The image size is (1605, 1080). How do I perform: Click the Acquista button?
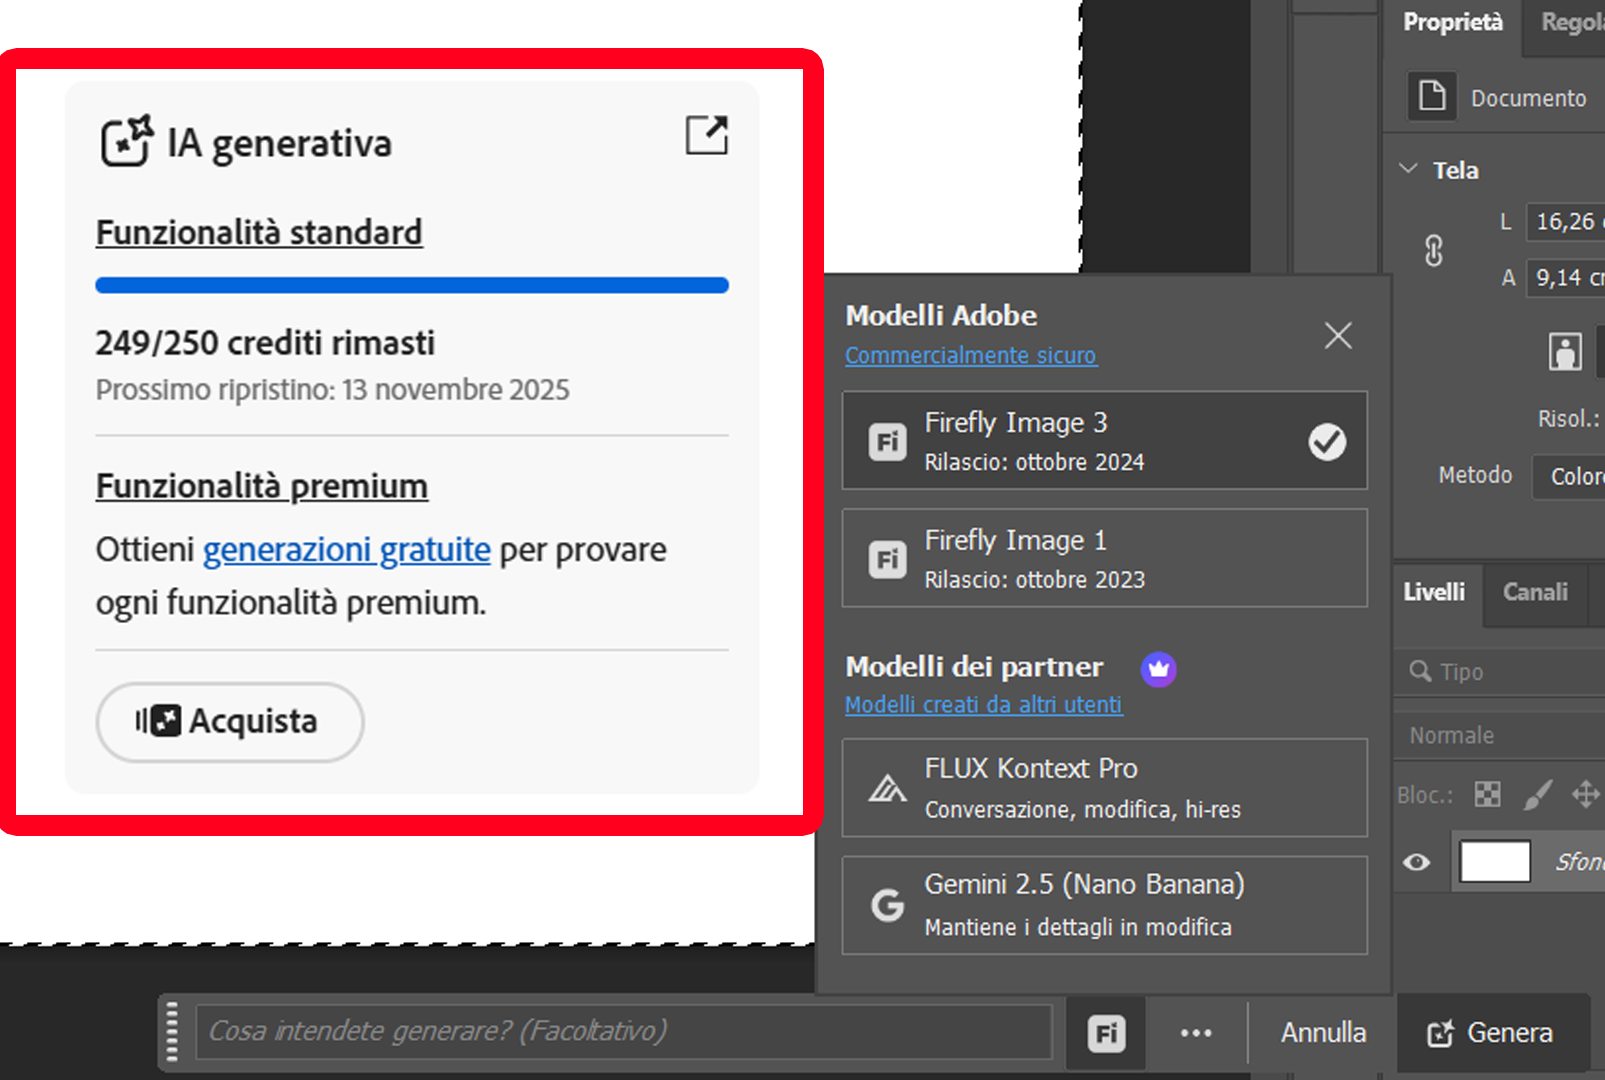click(230, 722)
